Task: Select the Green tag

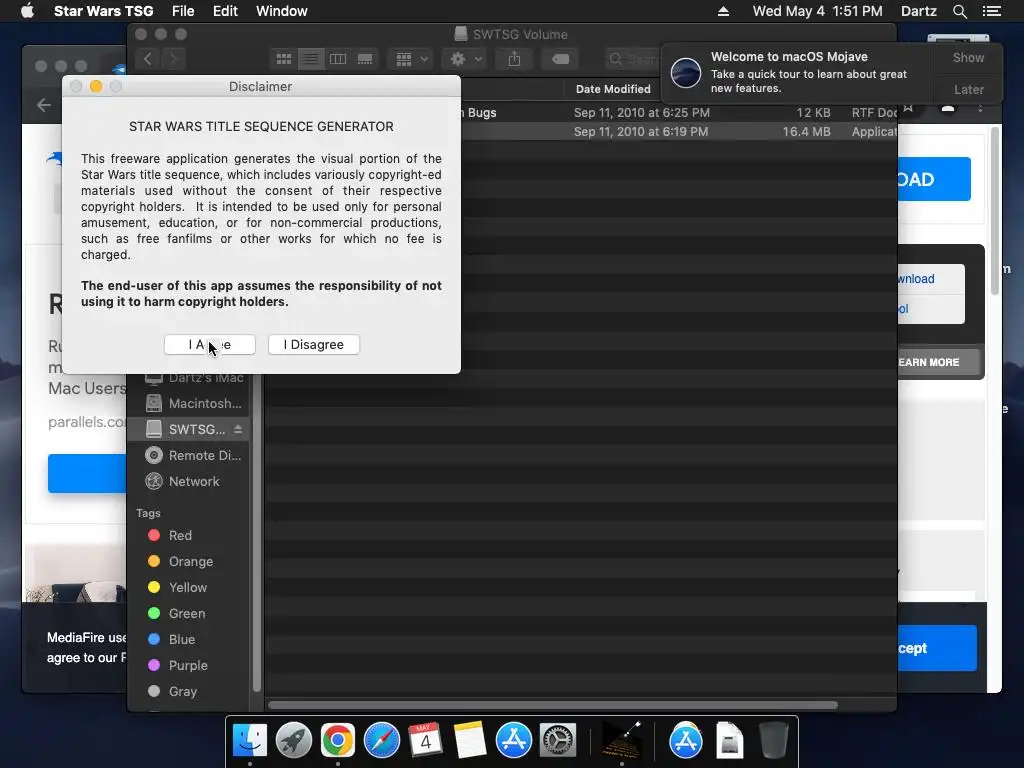Action: (187, 614)
